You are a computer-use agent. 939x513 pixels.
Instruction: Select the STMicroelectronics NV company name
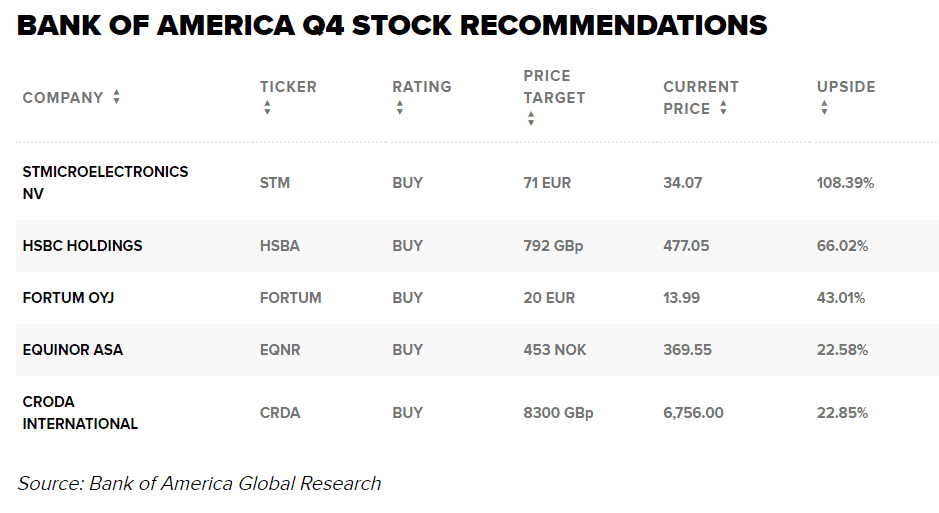point(105,183)
